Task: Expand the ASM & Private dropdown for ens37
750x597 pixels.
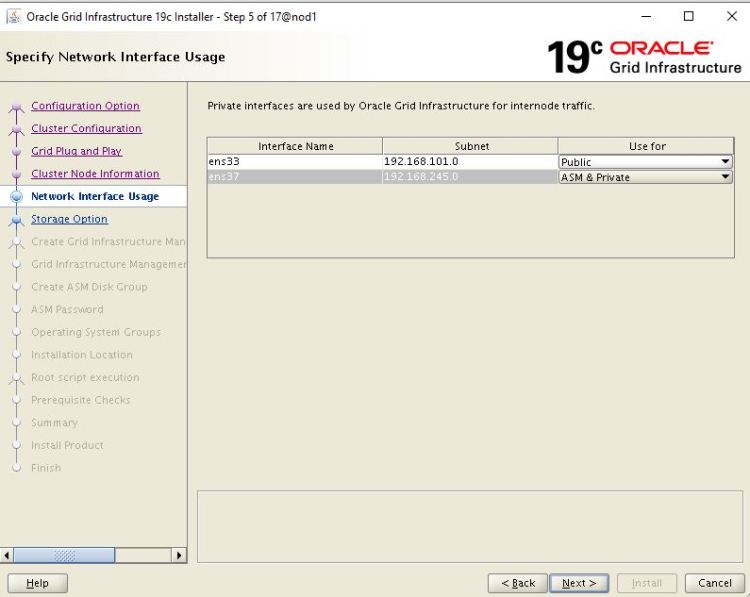Action: click(x=725, y=177)
